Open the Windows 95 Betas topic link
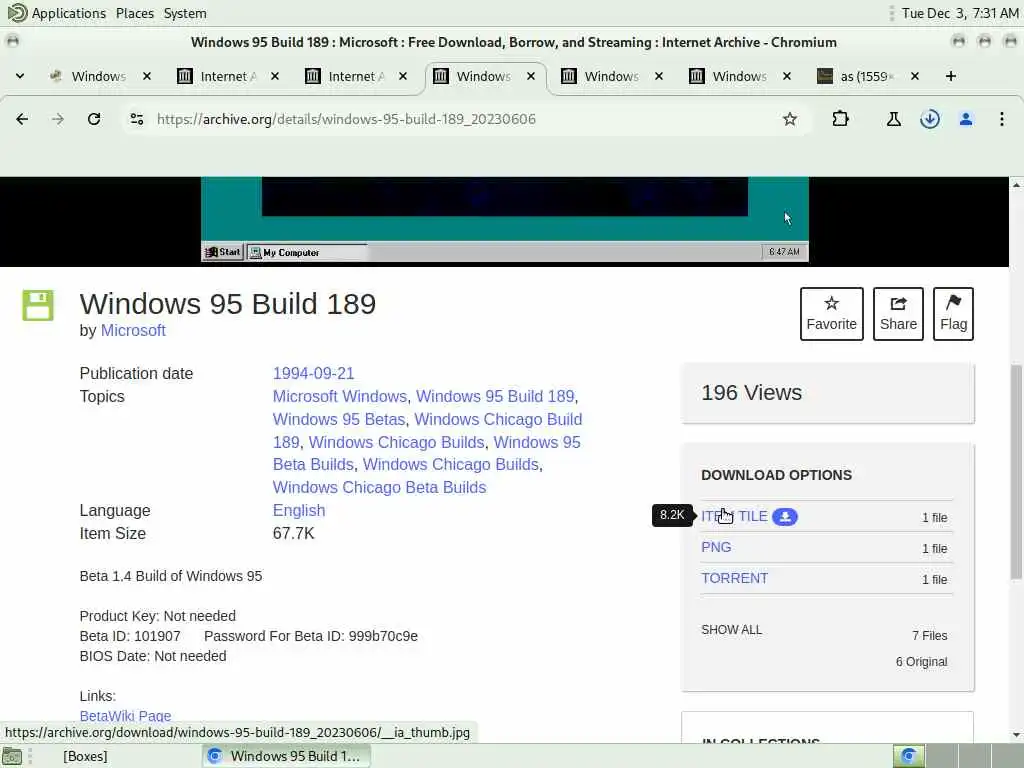The image size is (1024, 768). [x=339, y=419]
